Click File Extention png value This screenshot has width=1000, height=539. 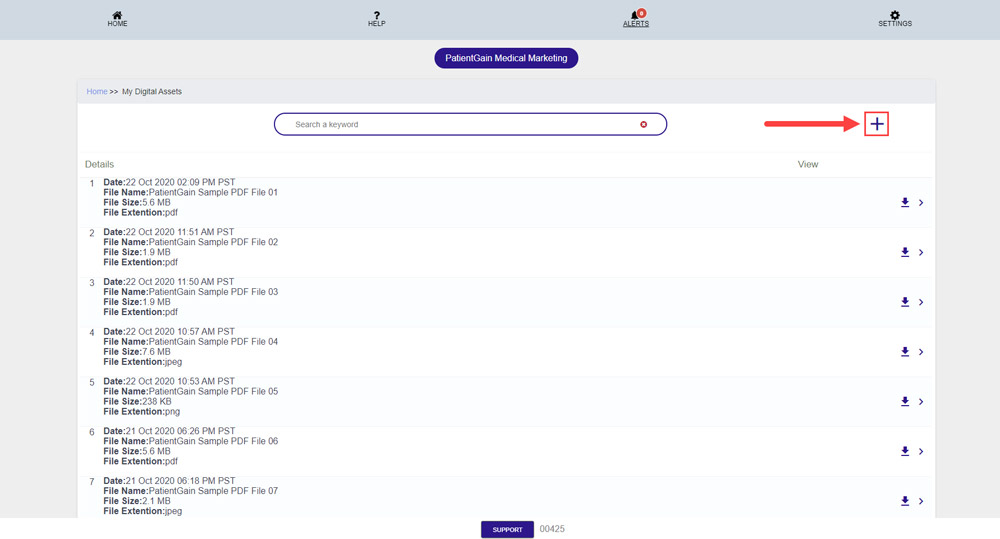tap(172, 411)
